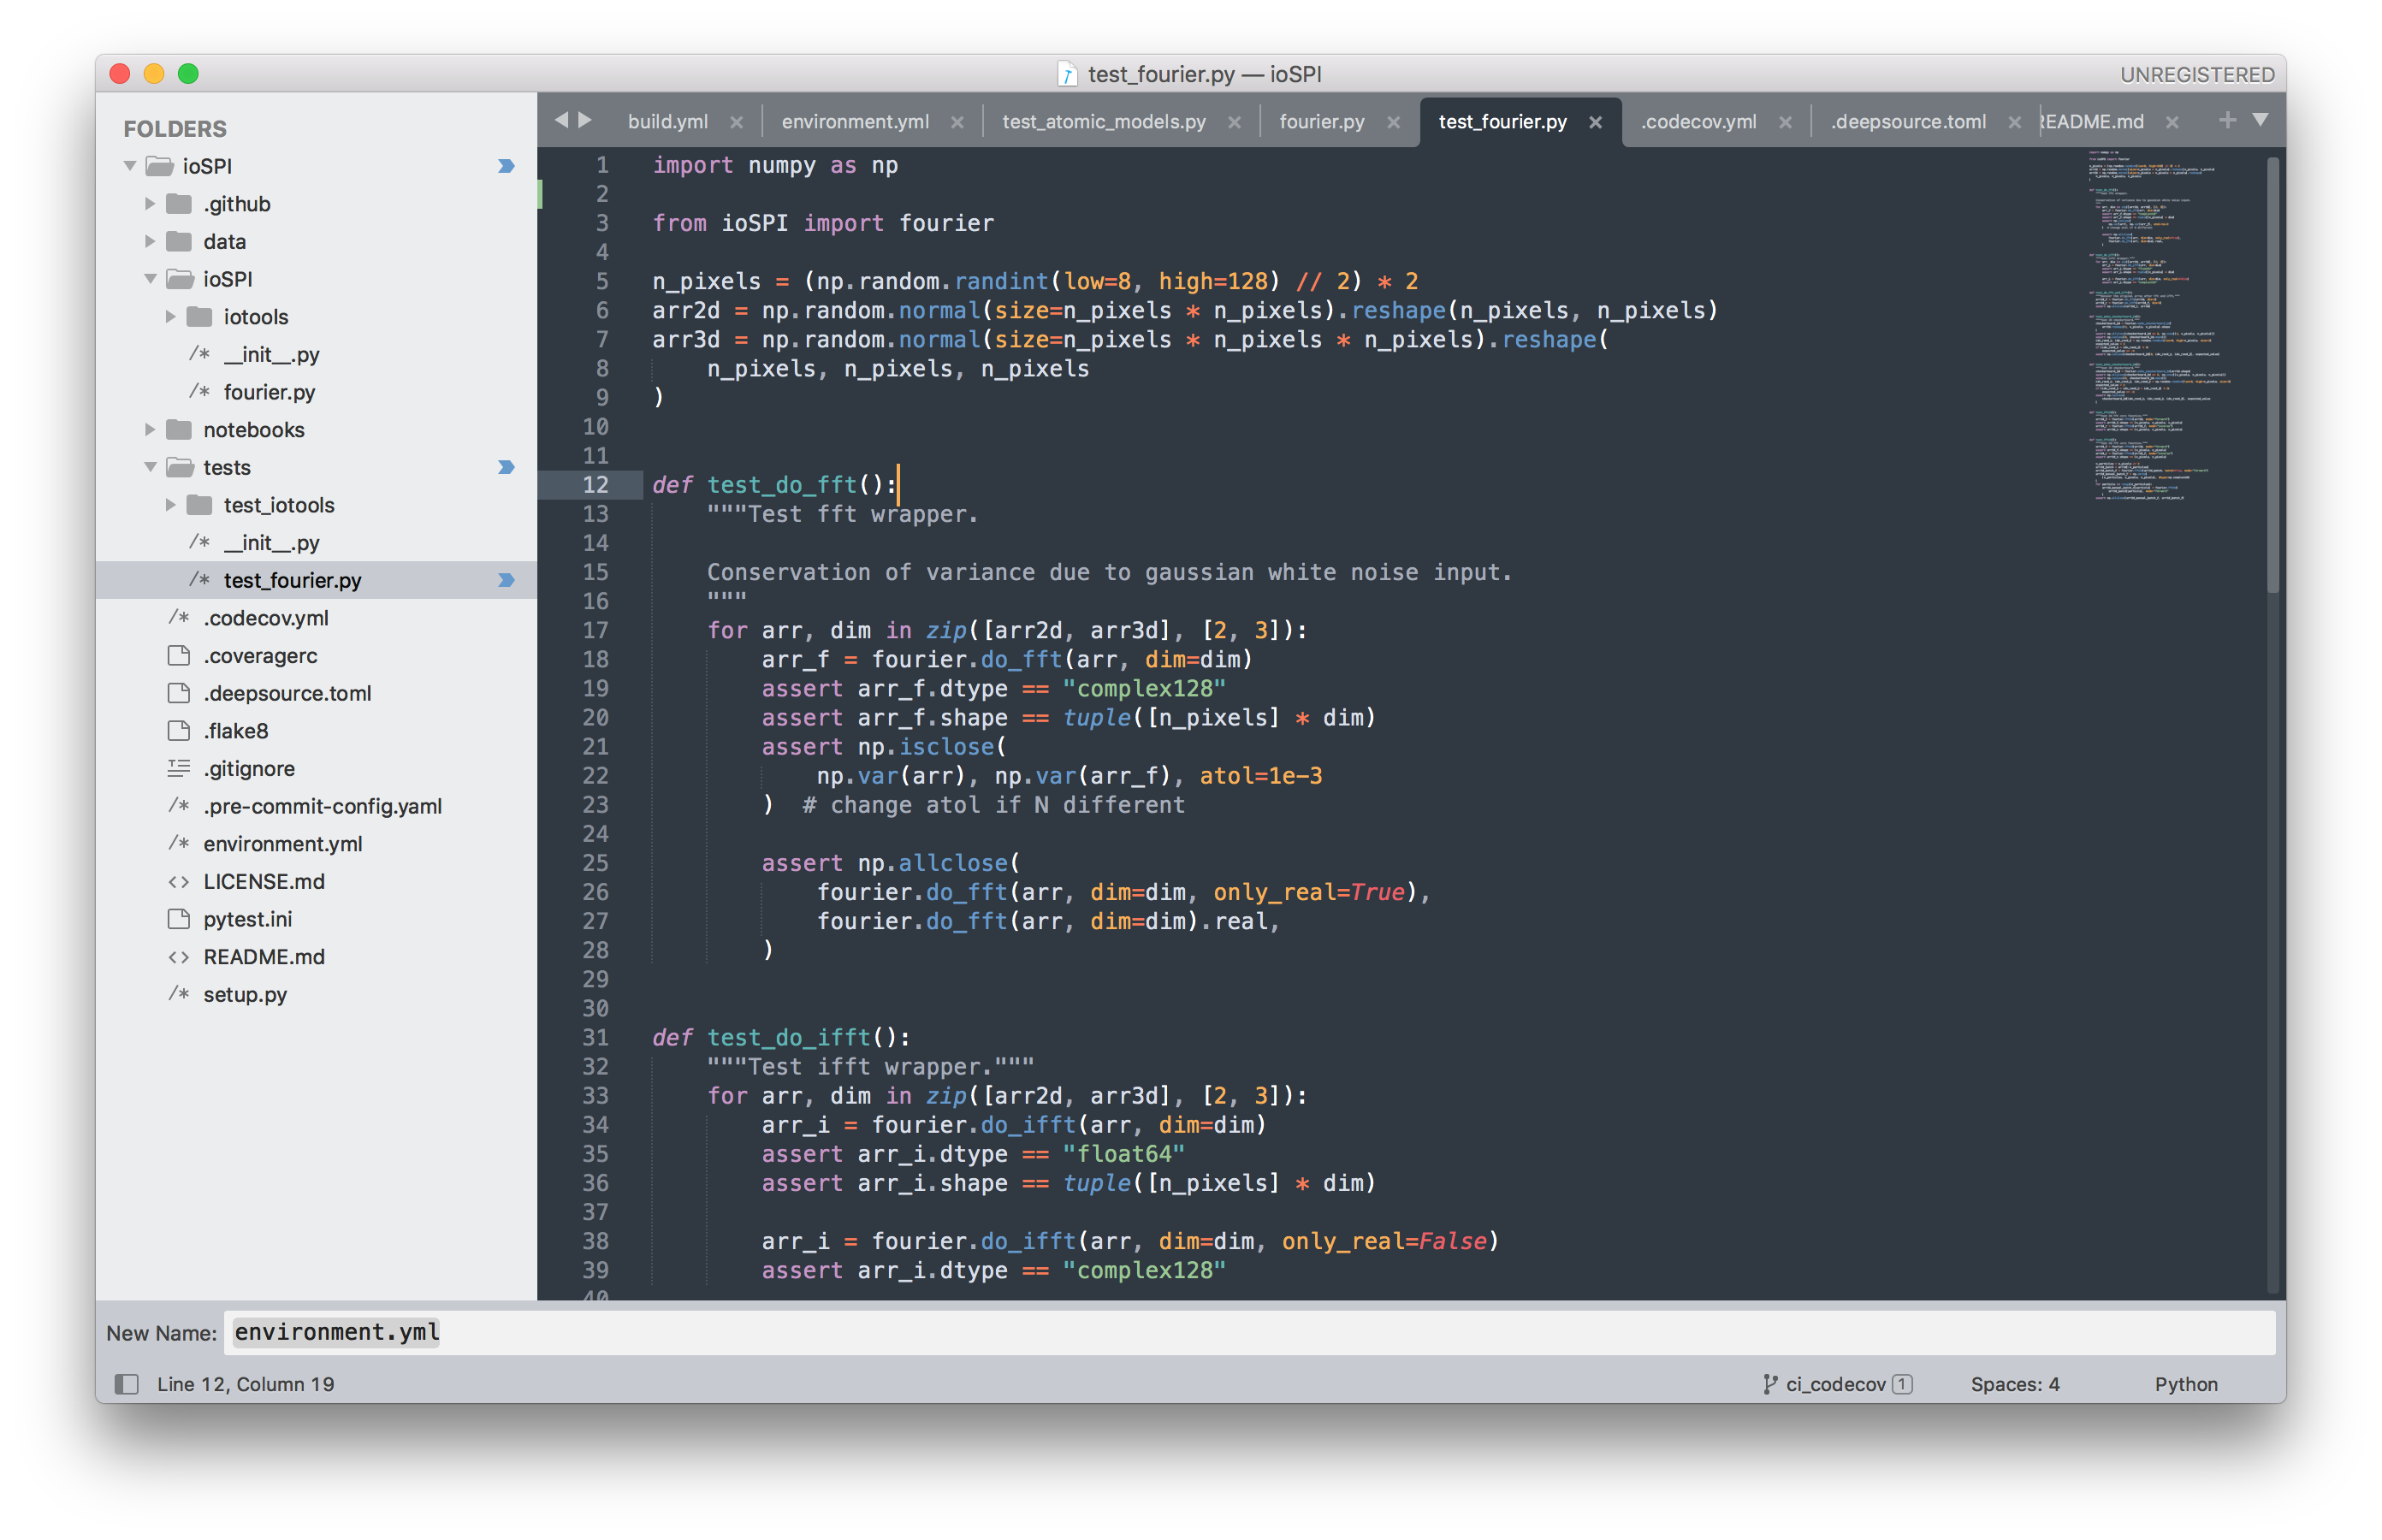This screenshot has height=1540, width=2382.
Task: Close the test_fourier.py tab
Action: tap(1596, 122)
